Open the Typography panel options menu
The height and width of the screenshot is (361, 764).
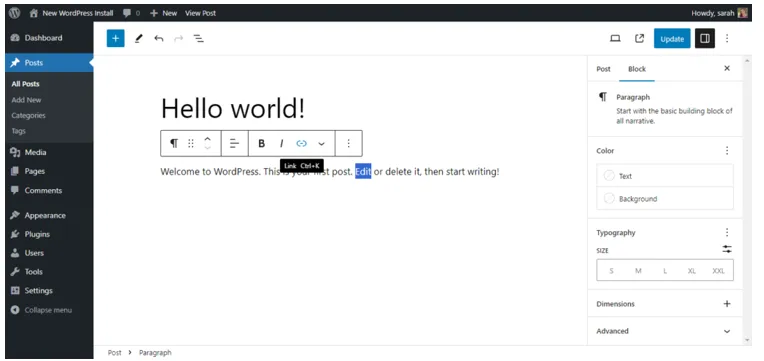[727, 232]
